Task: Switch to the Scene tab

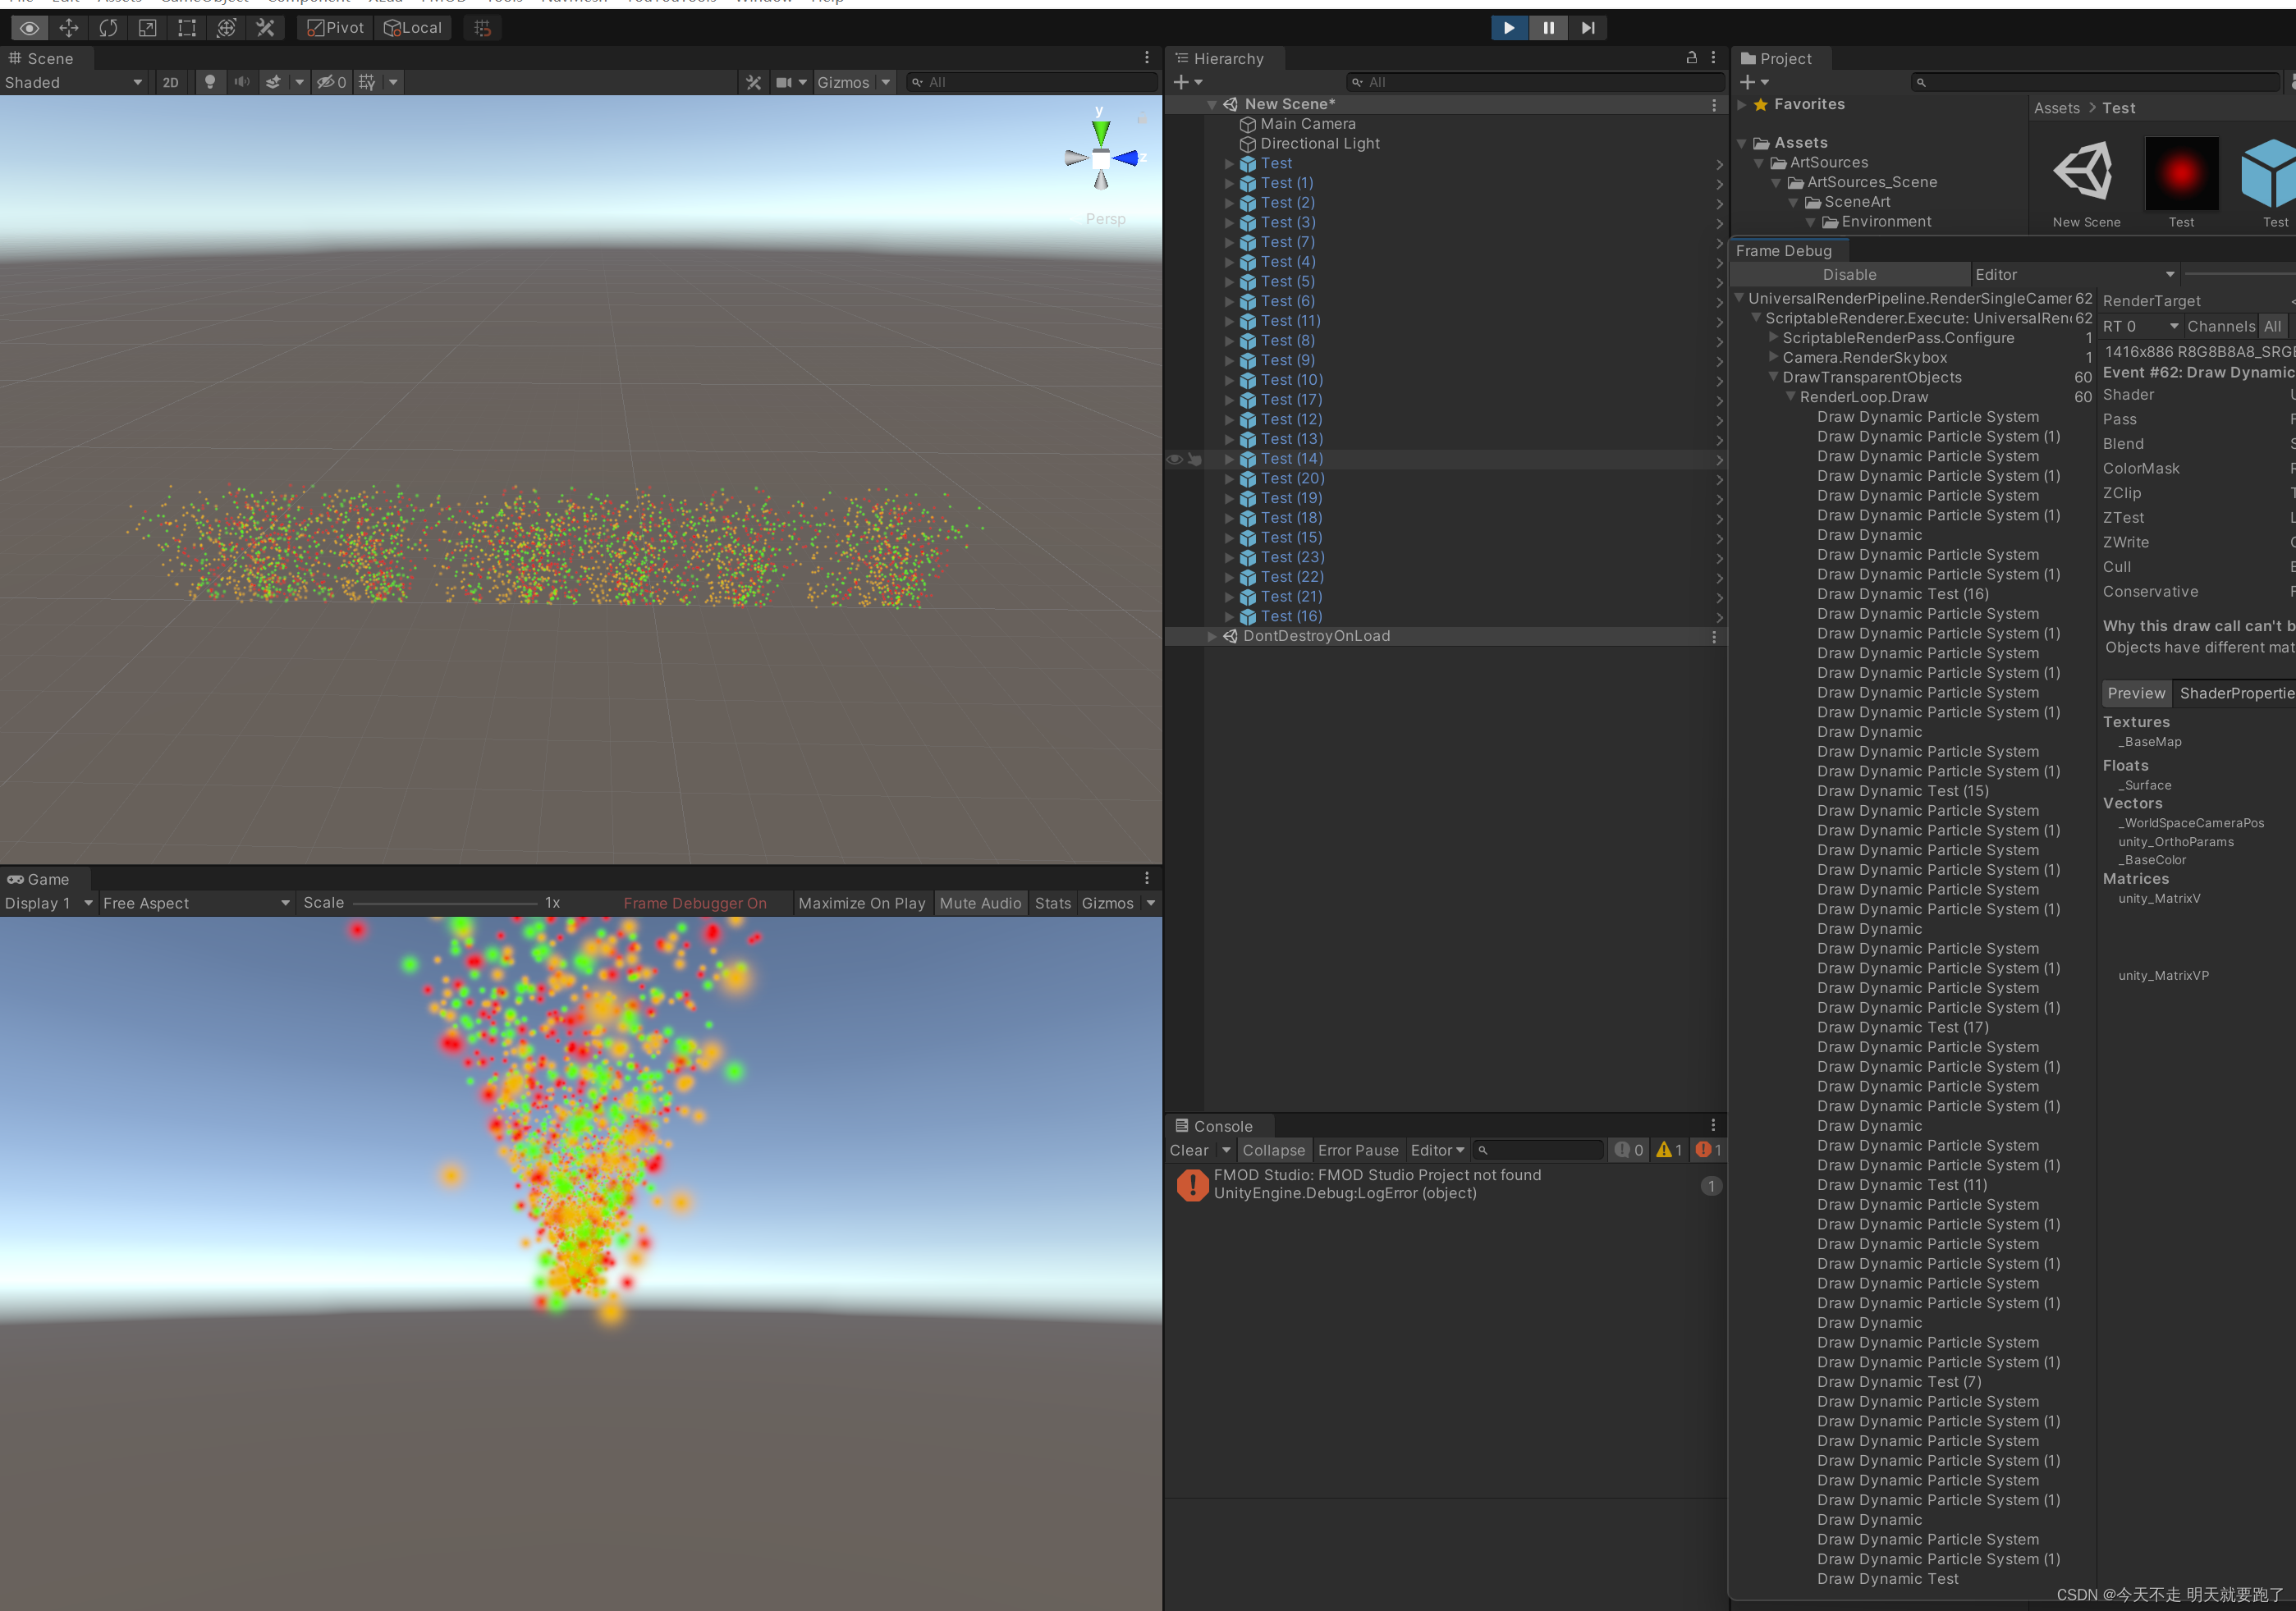Action: point(41,58)
